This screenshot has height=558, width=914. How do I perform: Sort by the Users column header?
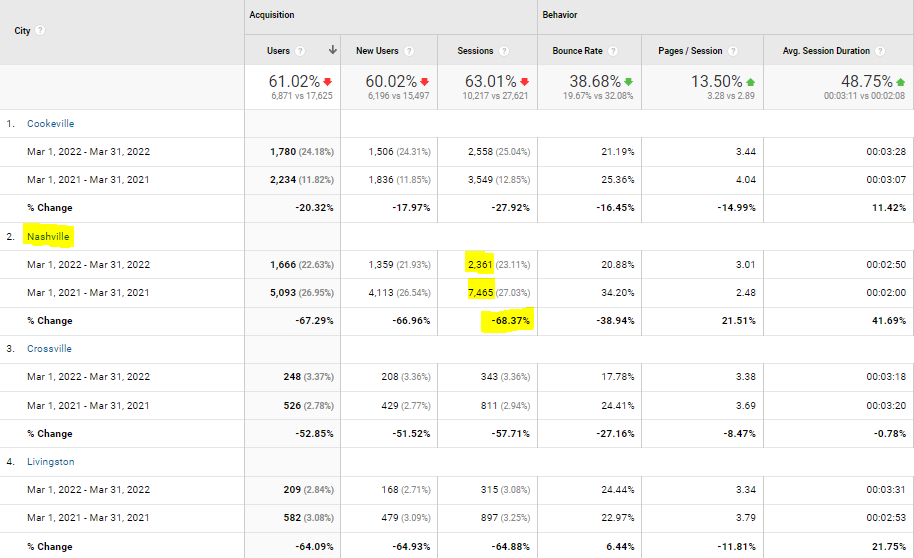pos(278,51)
